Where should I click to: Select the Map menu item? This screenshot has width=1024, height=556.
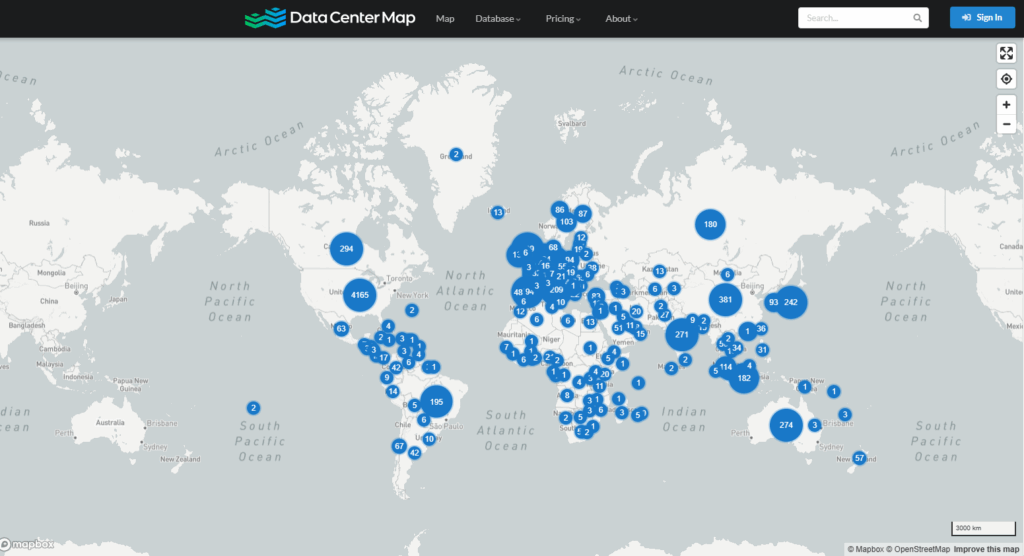point(445,18)
